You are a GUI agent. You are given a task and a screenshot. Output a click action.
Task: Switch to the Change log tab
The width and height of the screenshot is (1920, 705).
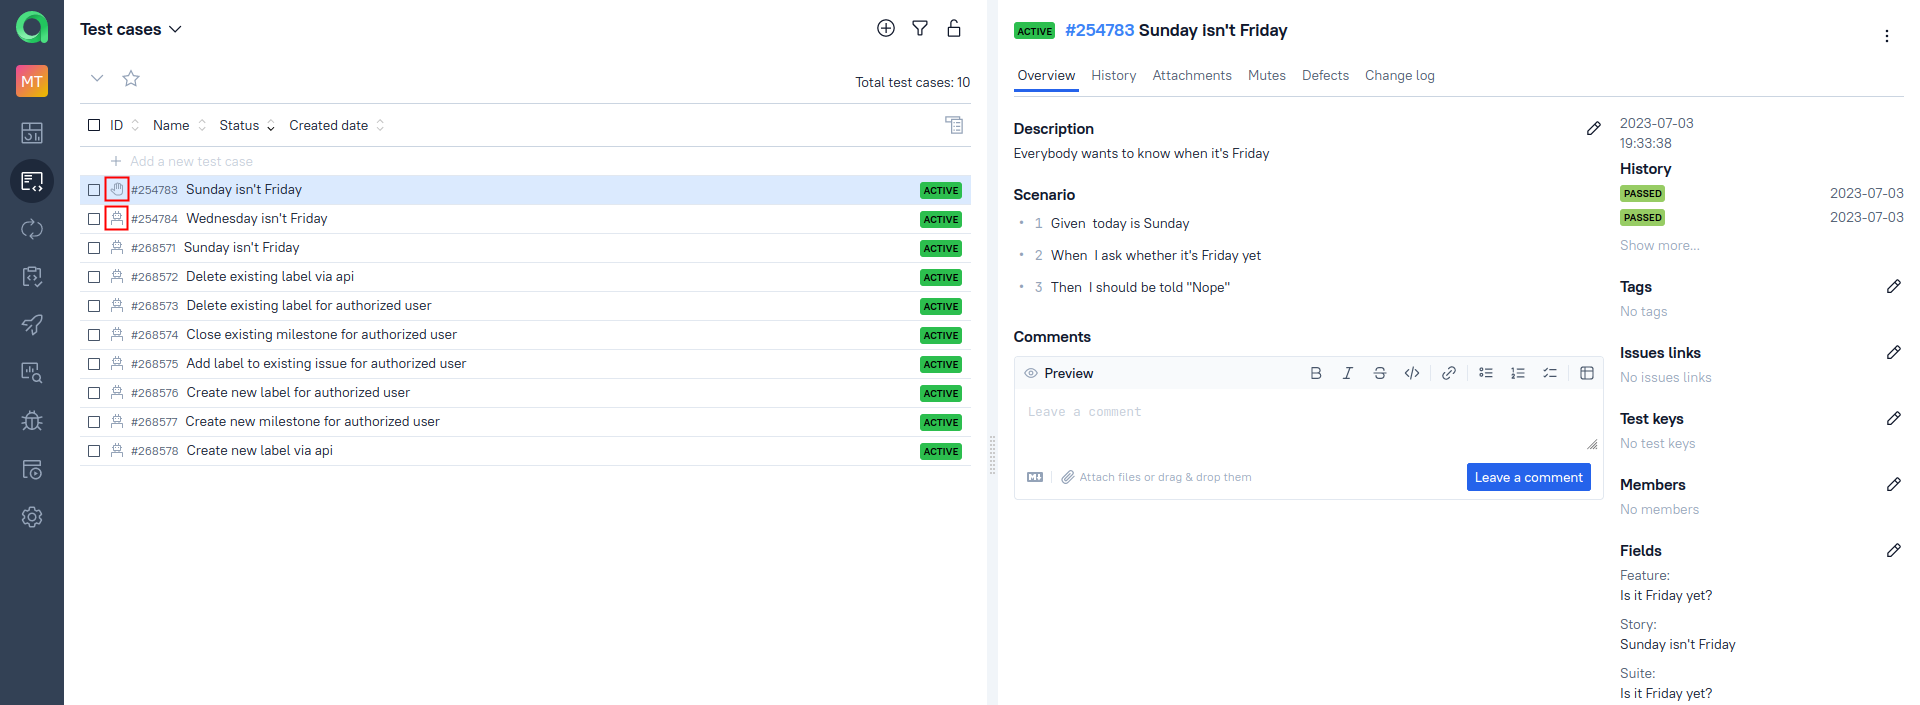point(1400,76)
